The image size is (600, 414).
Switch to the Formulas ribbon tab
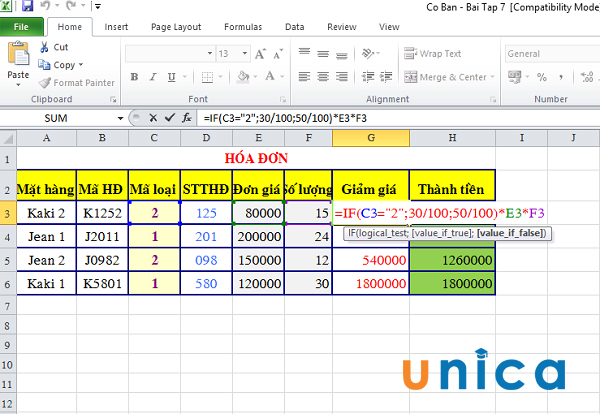[243, 27]
